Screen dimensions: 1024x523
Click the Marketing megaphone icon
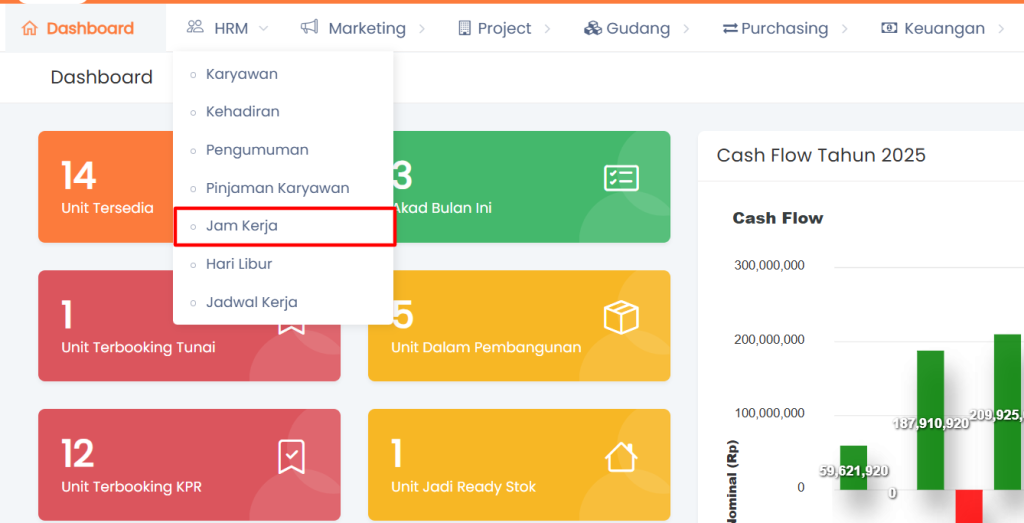click(310, 28)
